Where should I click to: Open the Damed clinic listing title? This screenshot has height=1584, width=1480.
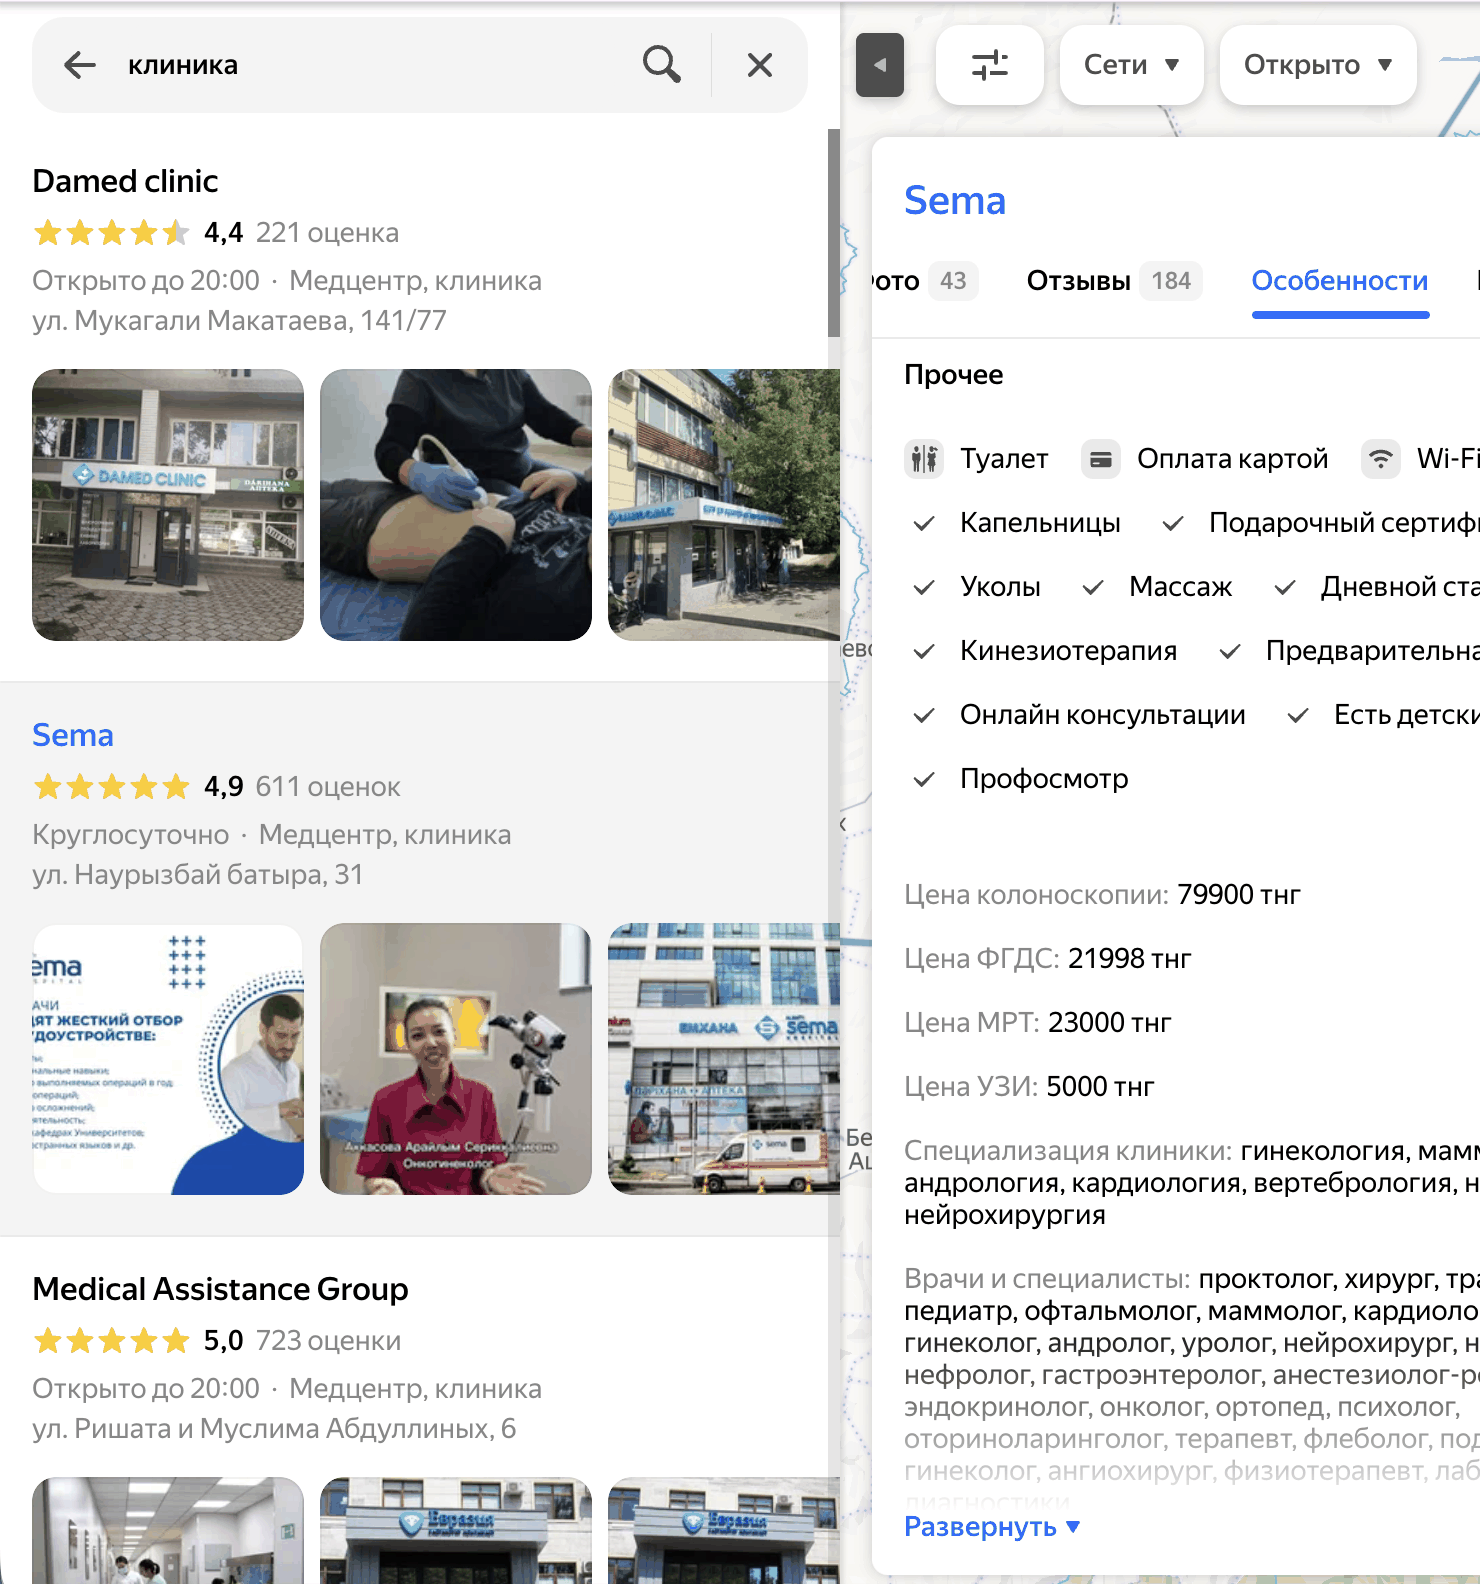[x=125, y=181]
